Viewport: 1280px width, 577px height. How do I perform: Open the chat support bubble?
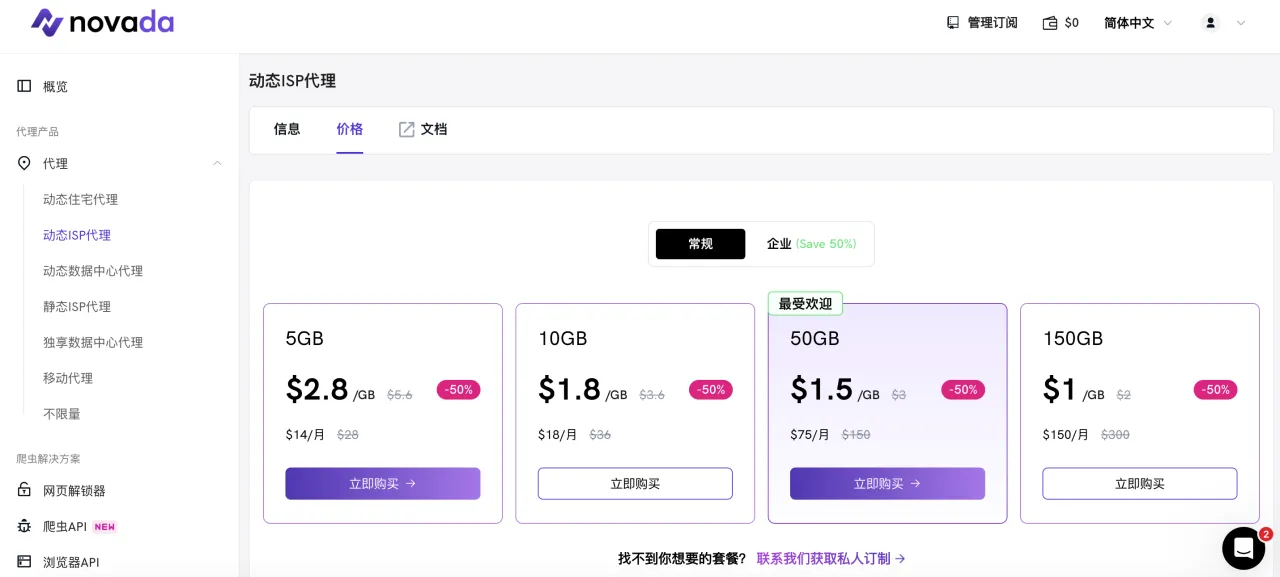coord(1243,548)
